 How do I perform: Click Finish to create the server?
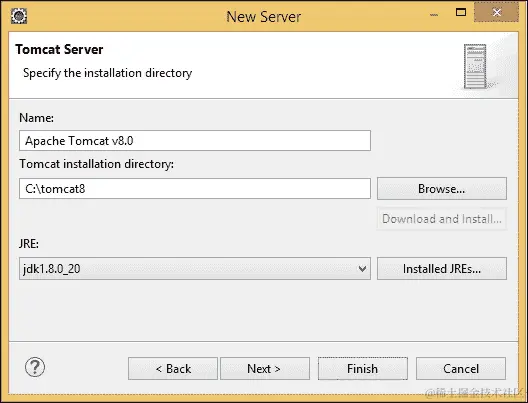tap(363, 369)
